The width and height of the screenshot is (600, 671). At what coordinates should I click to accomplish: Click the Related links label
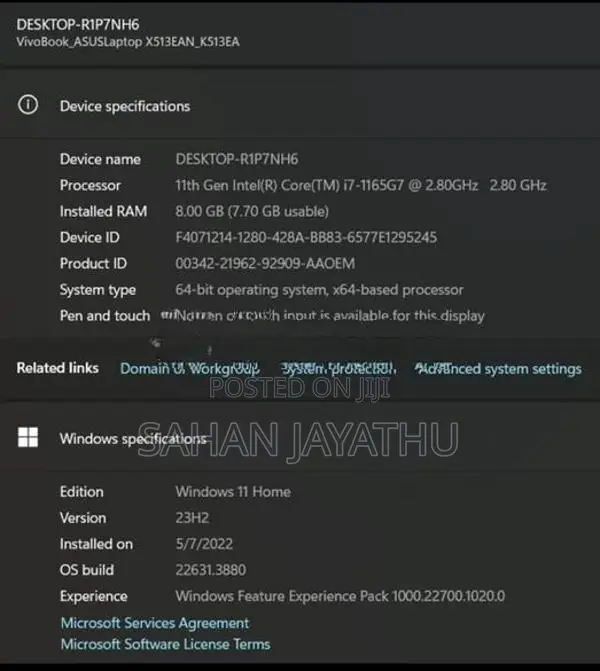(57, 368)
